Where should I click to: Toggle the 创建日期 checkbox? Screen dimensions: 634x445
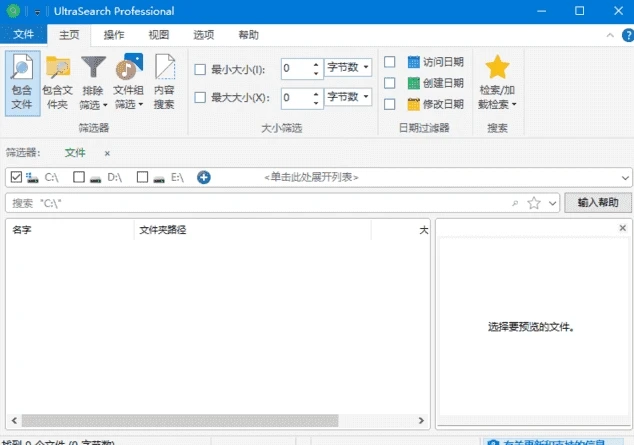[x=389, y=83]
